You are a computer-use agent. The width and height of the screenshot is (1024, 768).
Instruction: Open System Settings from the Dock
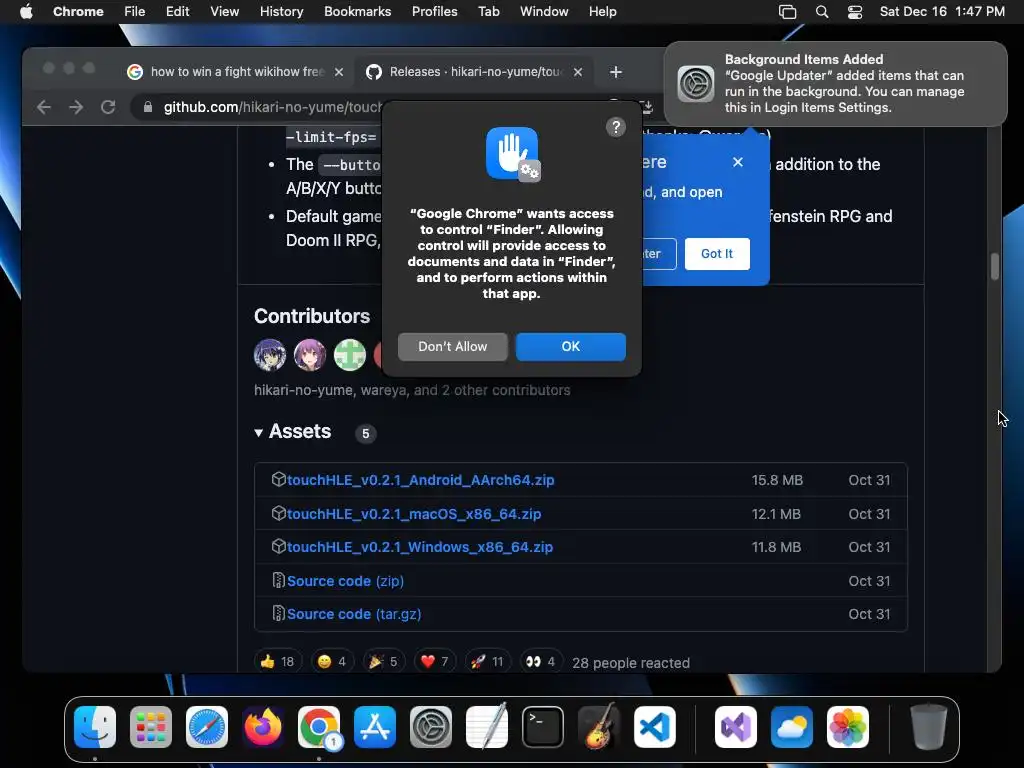pyautogui.click(x=431, y=727)
